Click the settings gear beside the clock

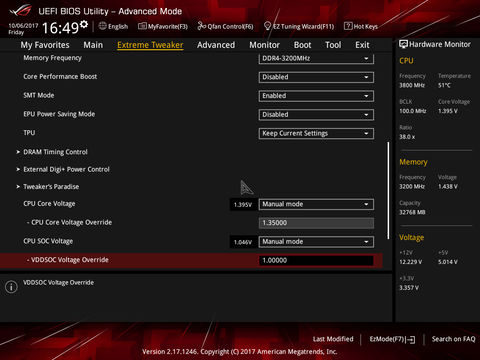[x=84, y=24]
